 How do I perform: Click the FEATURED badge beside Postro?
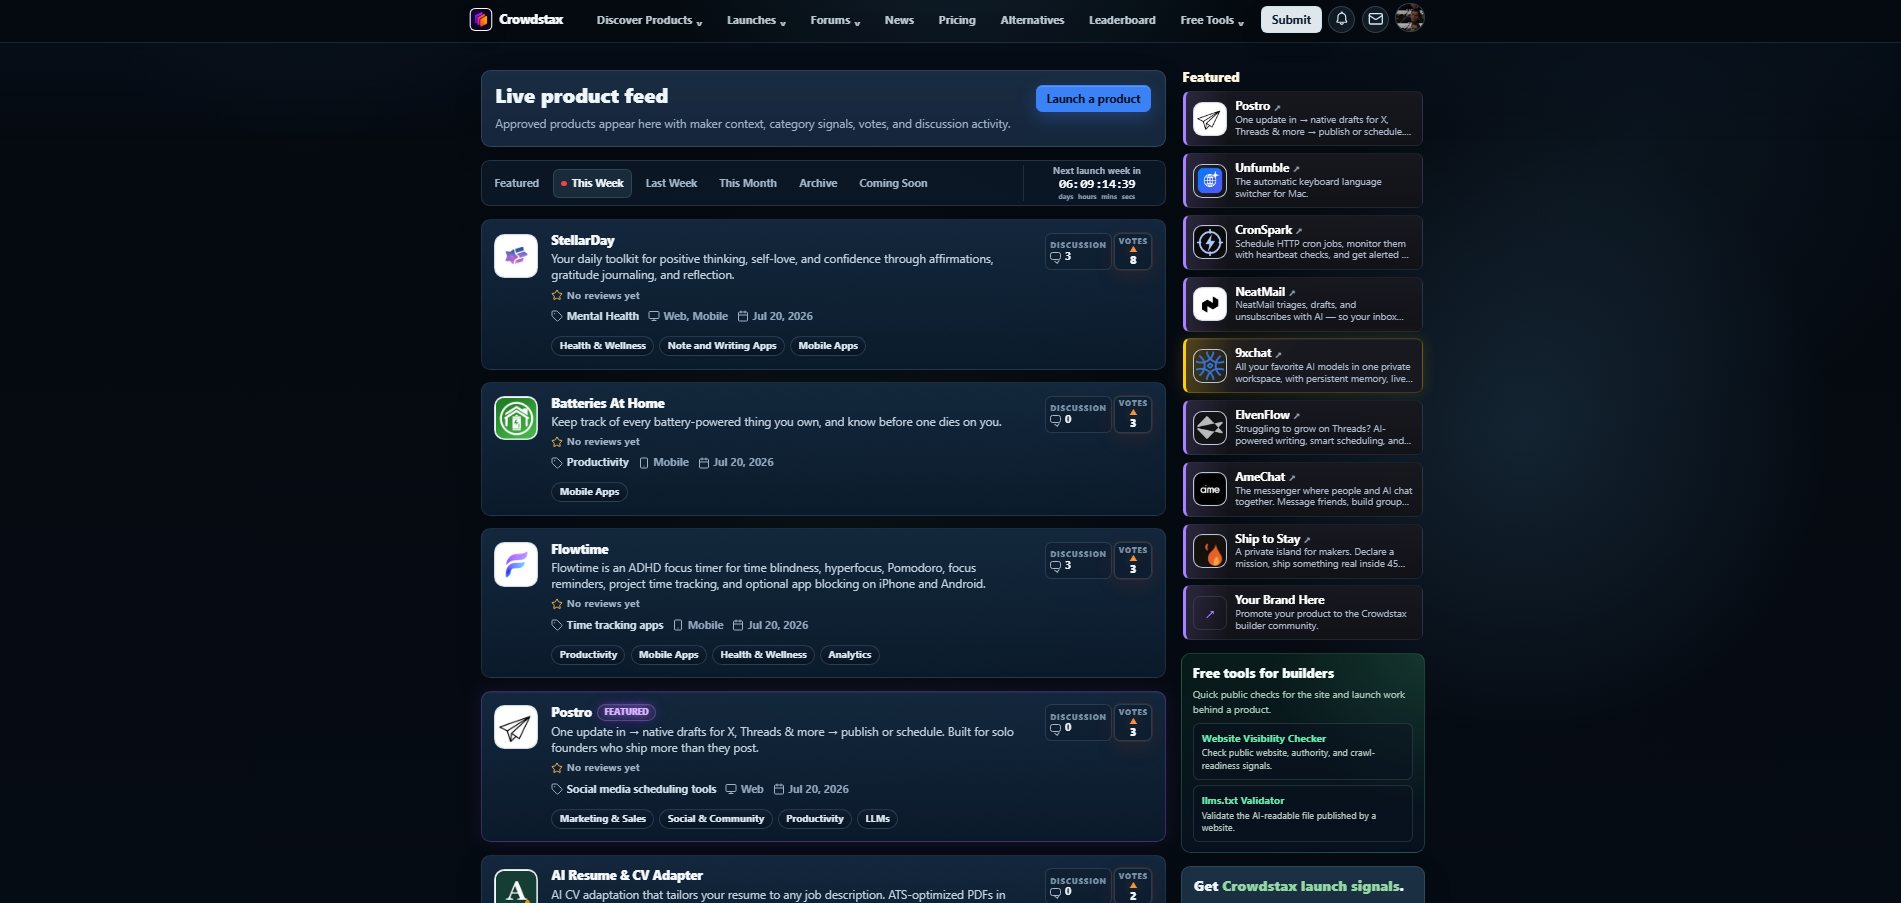626,712
